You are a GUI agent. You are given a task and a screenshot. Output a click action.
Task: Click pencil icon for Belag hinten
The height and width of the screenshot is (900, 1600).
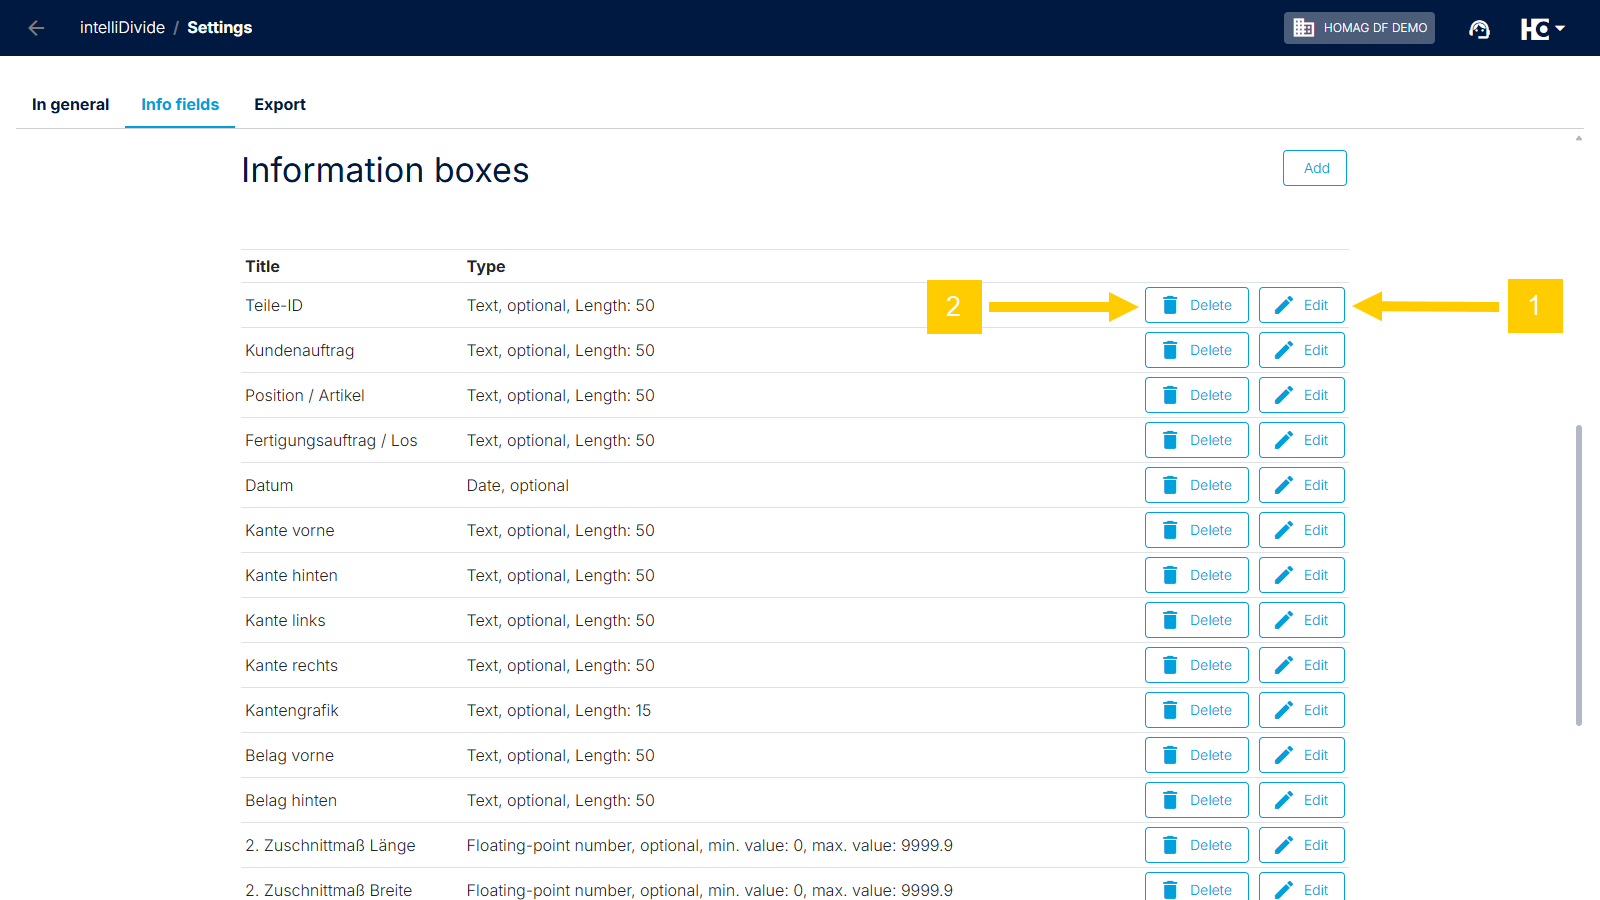click(1284, 800)
